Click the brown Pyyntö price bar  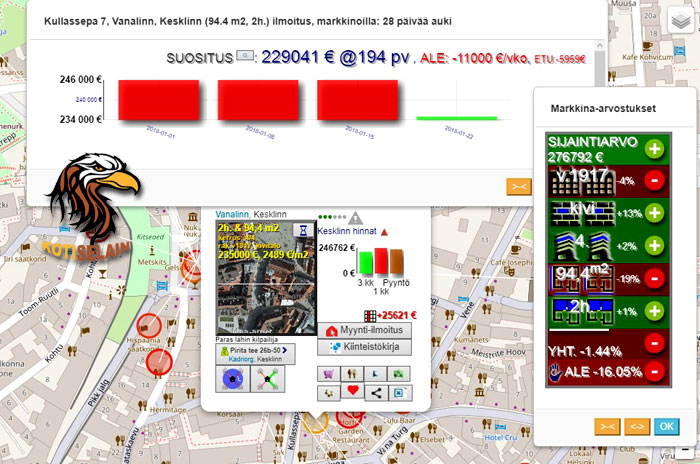click(396, 262)
